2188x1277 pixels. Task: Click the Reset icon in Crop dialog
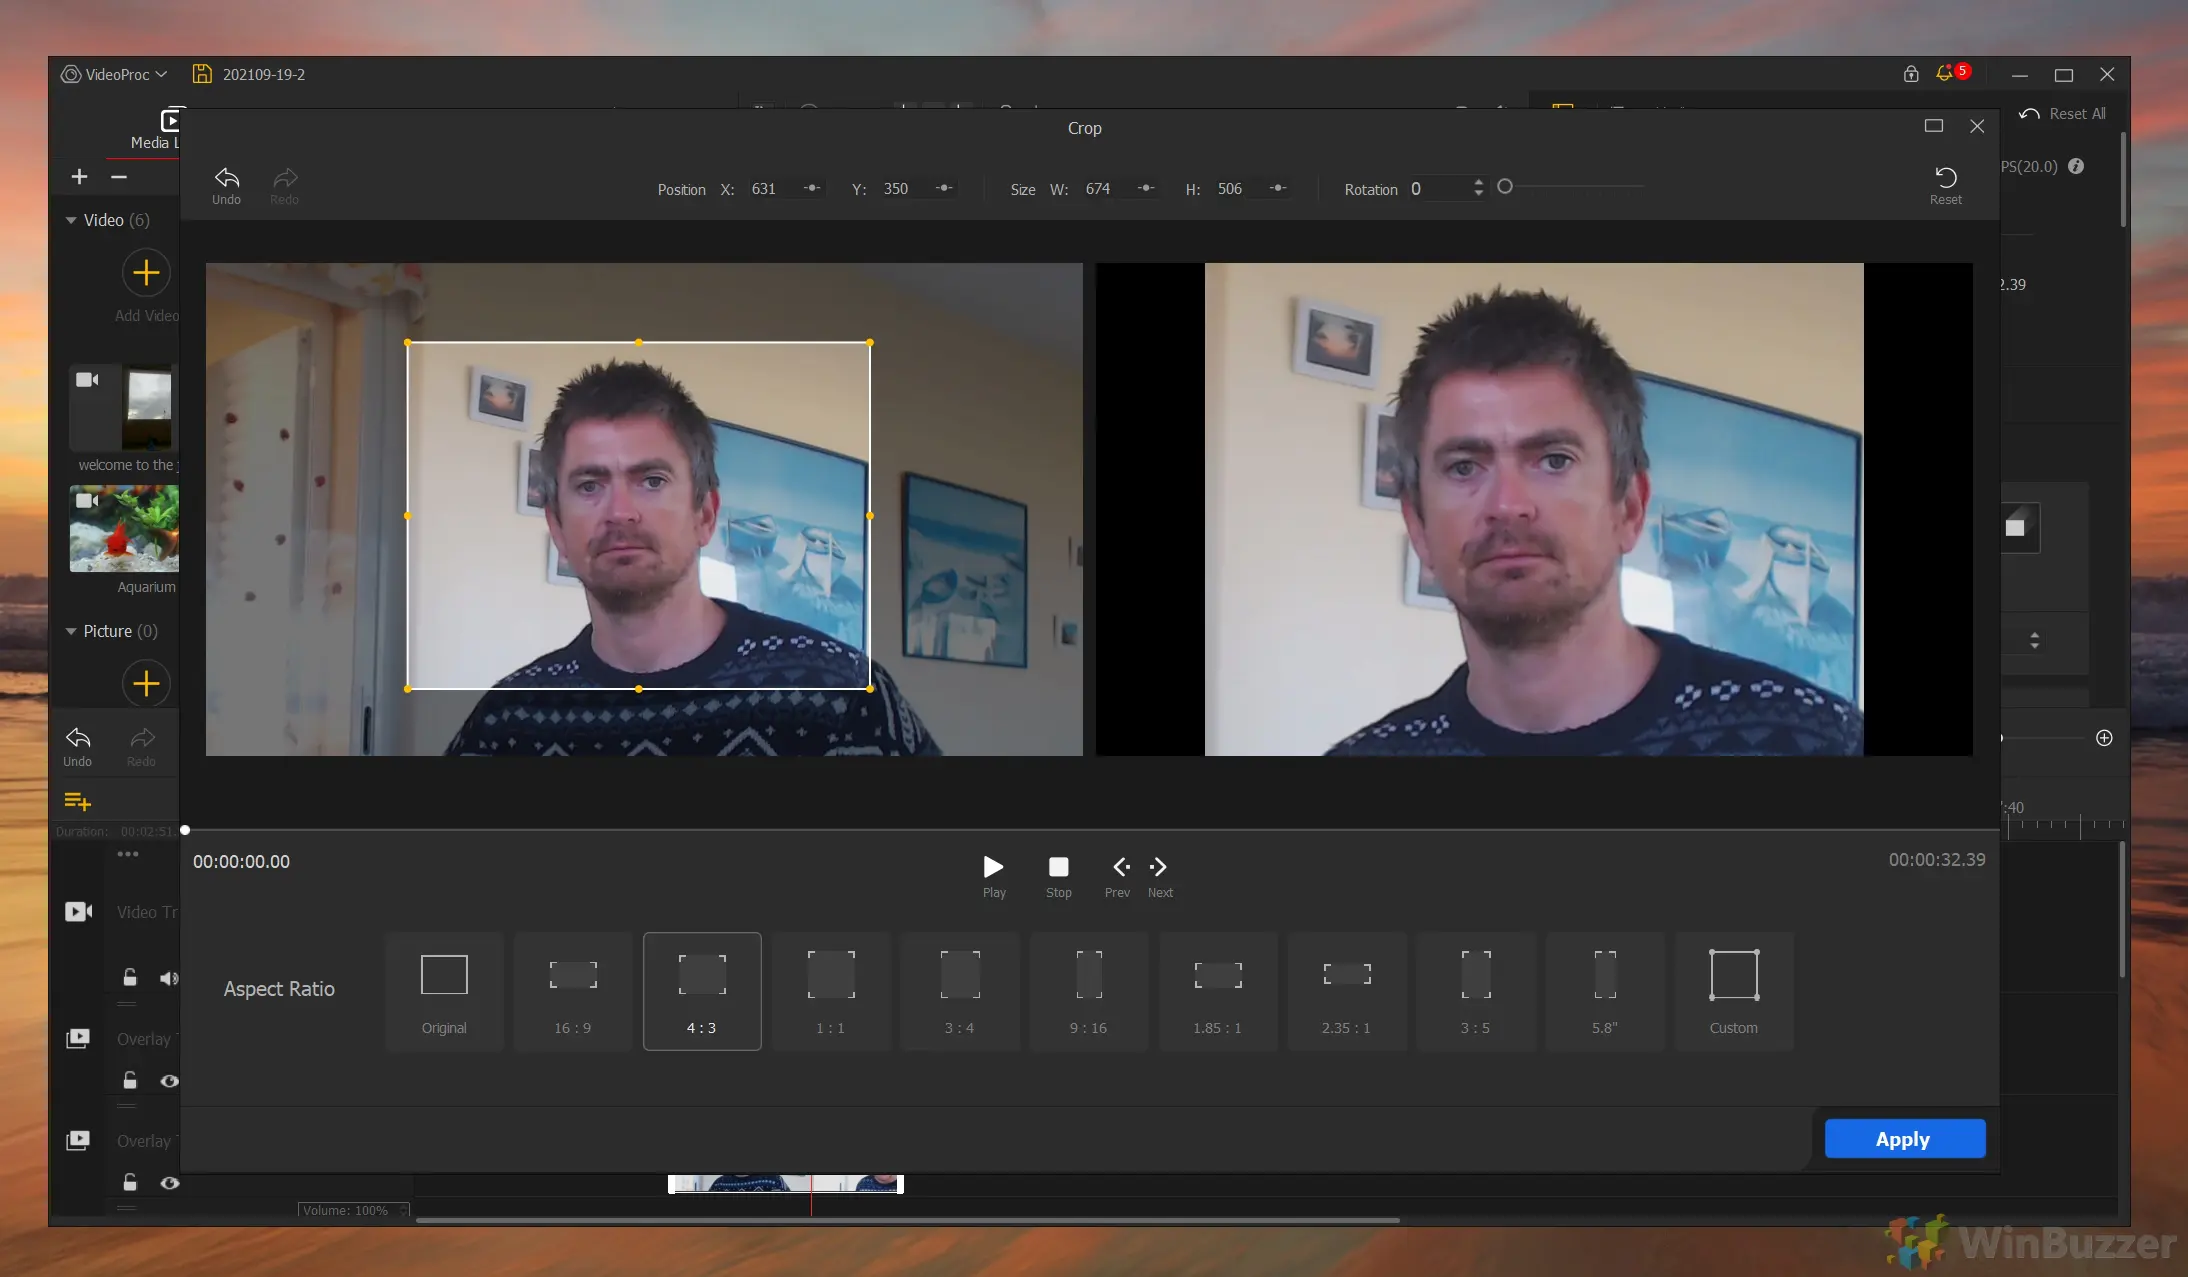(1945, 179)
